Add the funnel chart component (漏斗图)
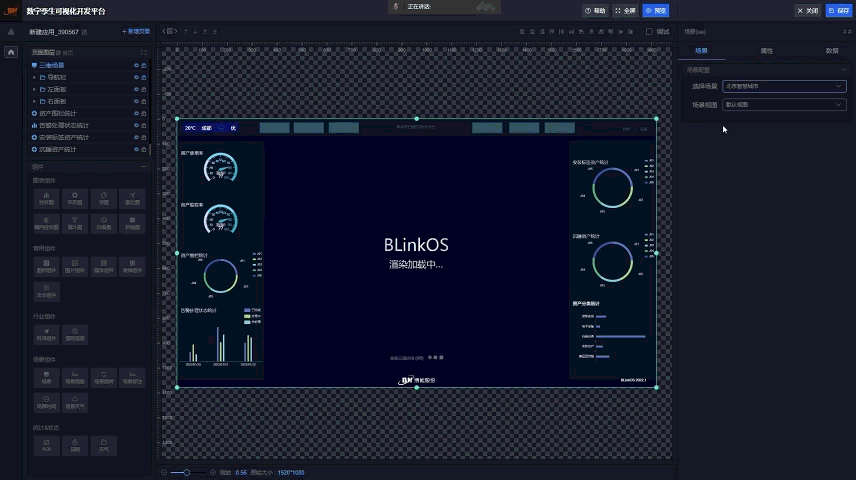The height and width of the screenshot is (480, 856). click(75, 223)
